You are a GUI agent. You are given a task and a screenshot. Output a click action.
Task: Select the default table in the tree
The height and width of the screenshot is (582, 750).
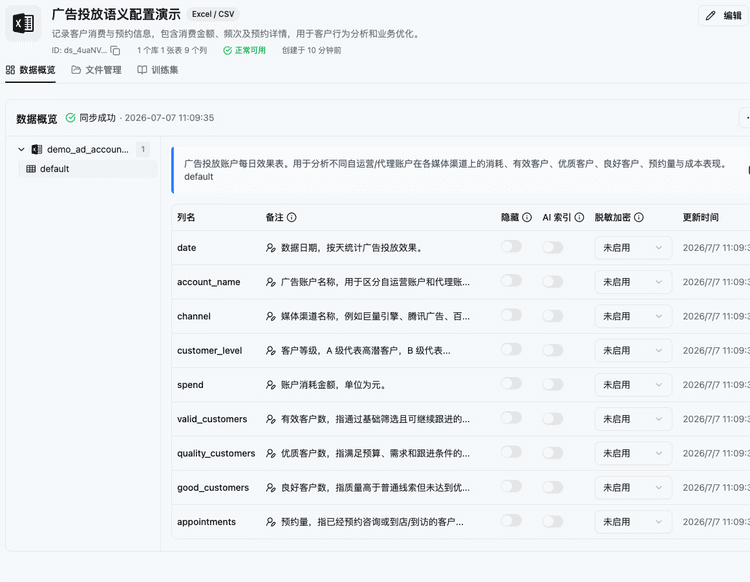tap(88, 169)
